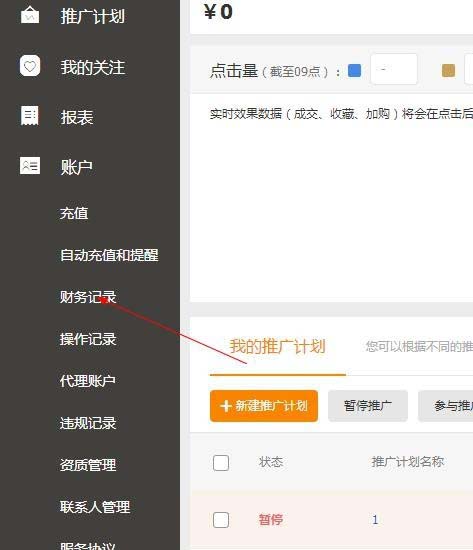Click the tan color swatch beside 点击量
The height and width of the screenshot is (550, 473).
tap(448, 70)
